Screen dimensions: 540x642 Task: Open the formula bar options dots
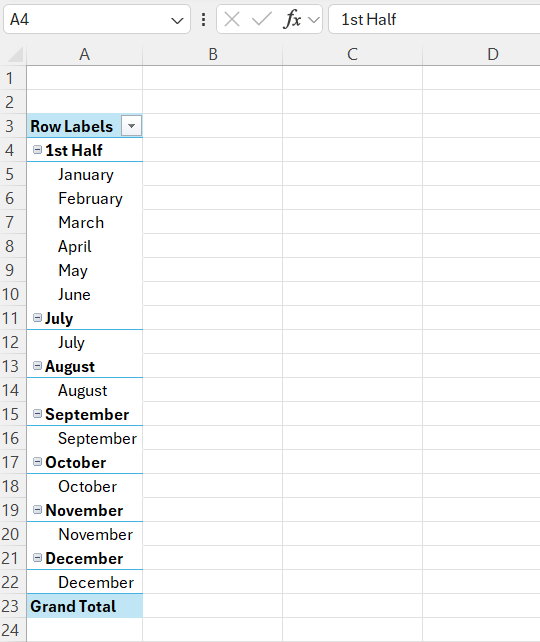pos(203,19)
